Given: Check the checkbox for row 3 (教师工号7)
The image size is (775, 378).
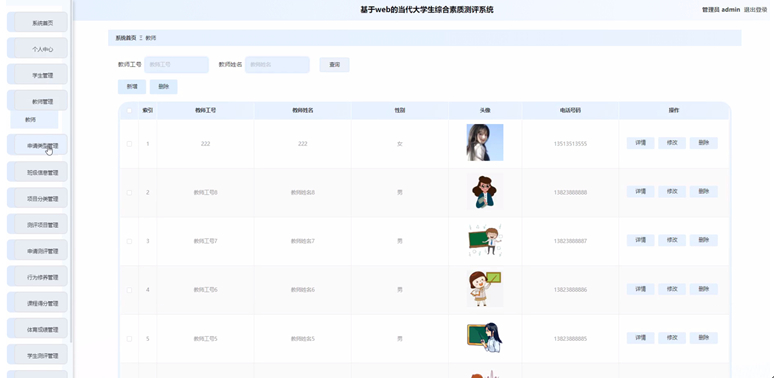Looking at the screenshot, I should coord(129,241).
